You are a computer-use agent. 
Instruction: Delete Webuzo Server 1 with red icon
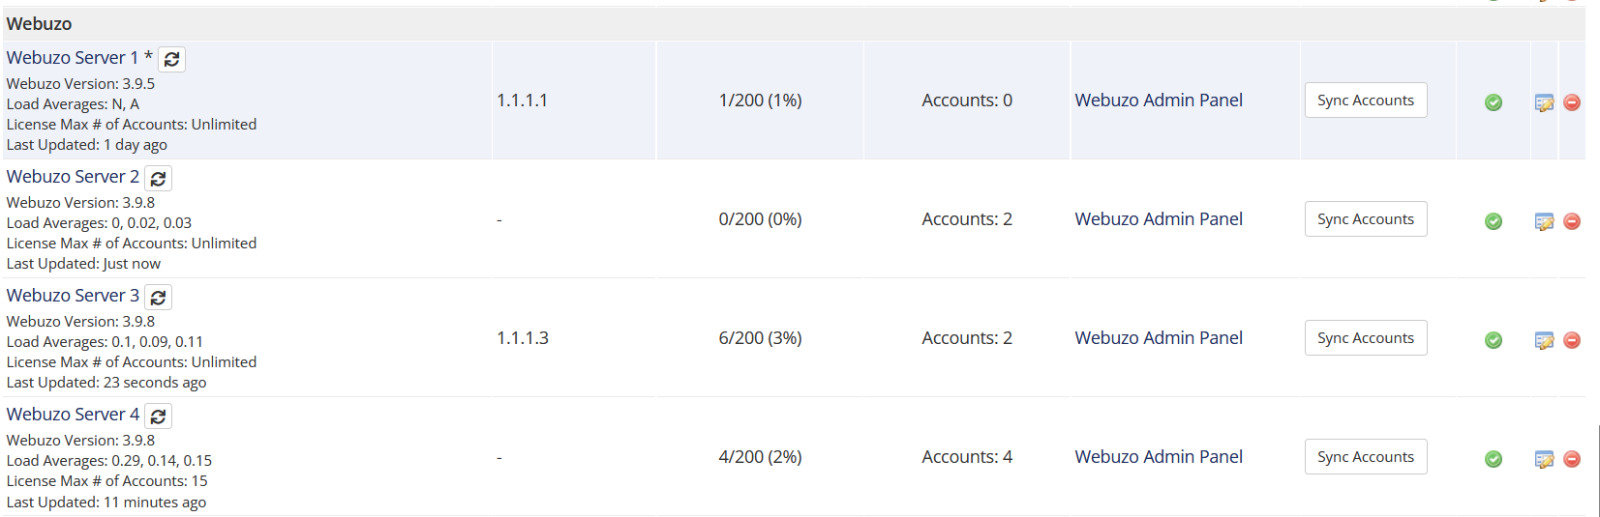tap(1572, 102)
